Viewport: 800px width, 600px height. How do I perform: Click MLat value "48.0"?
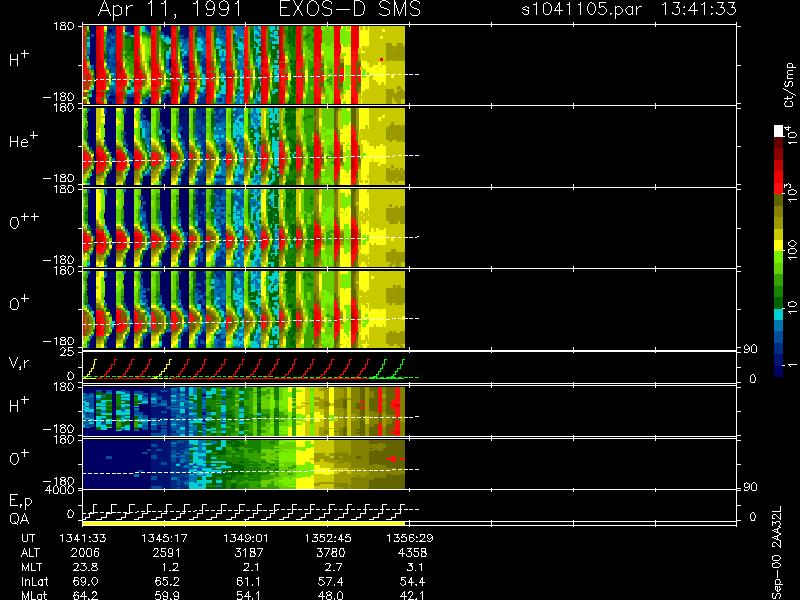tap(331, 595)
